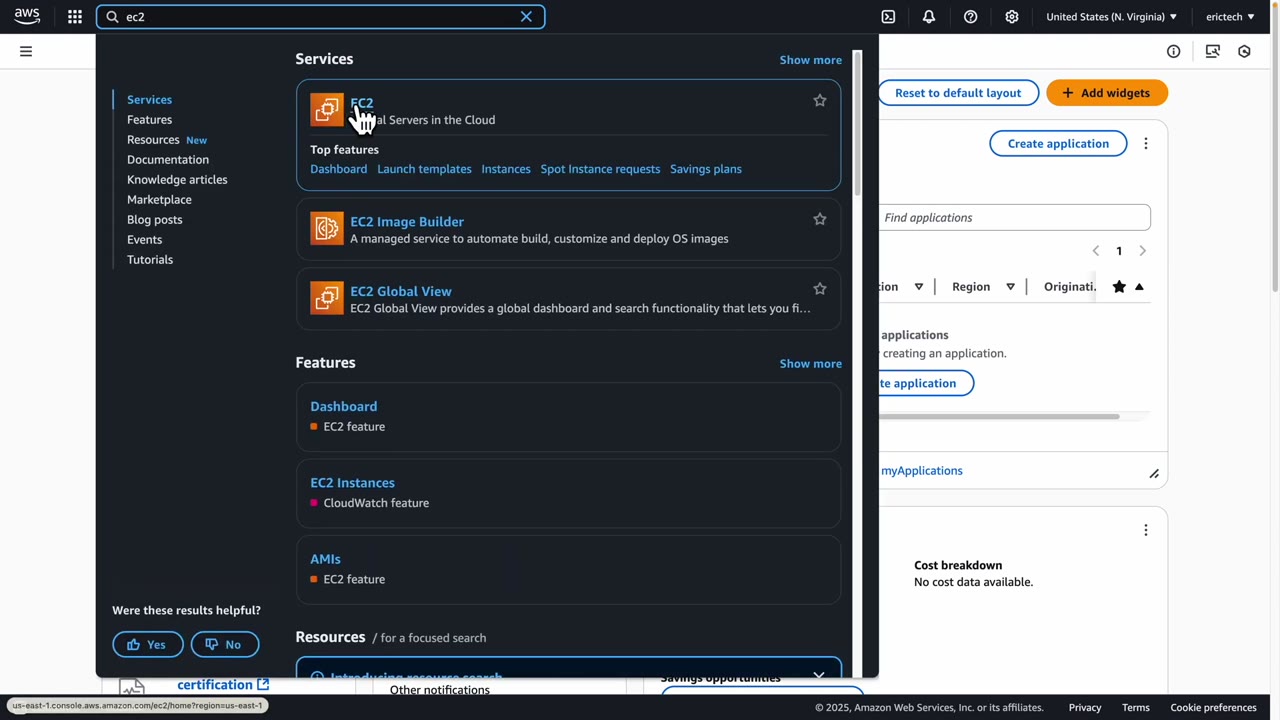Go to next applications page arrow

(x=1142, y=251)
